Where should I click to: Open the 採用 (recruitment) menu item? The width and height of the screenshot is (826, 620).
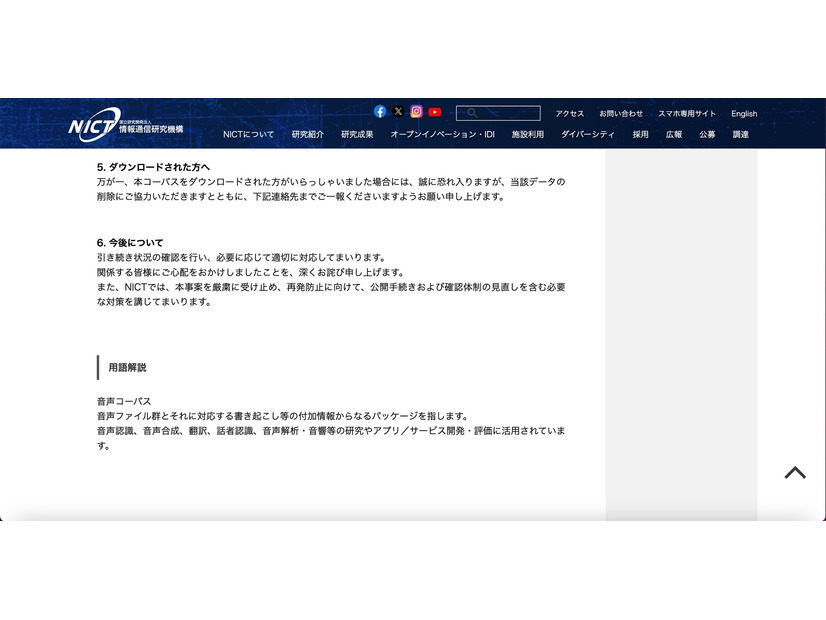coord(641,133)
